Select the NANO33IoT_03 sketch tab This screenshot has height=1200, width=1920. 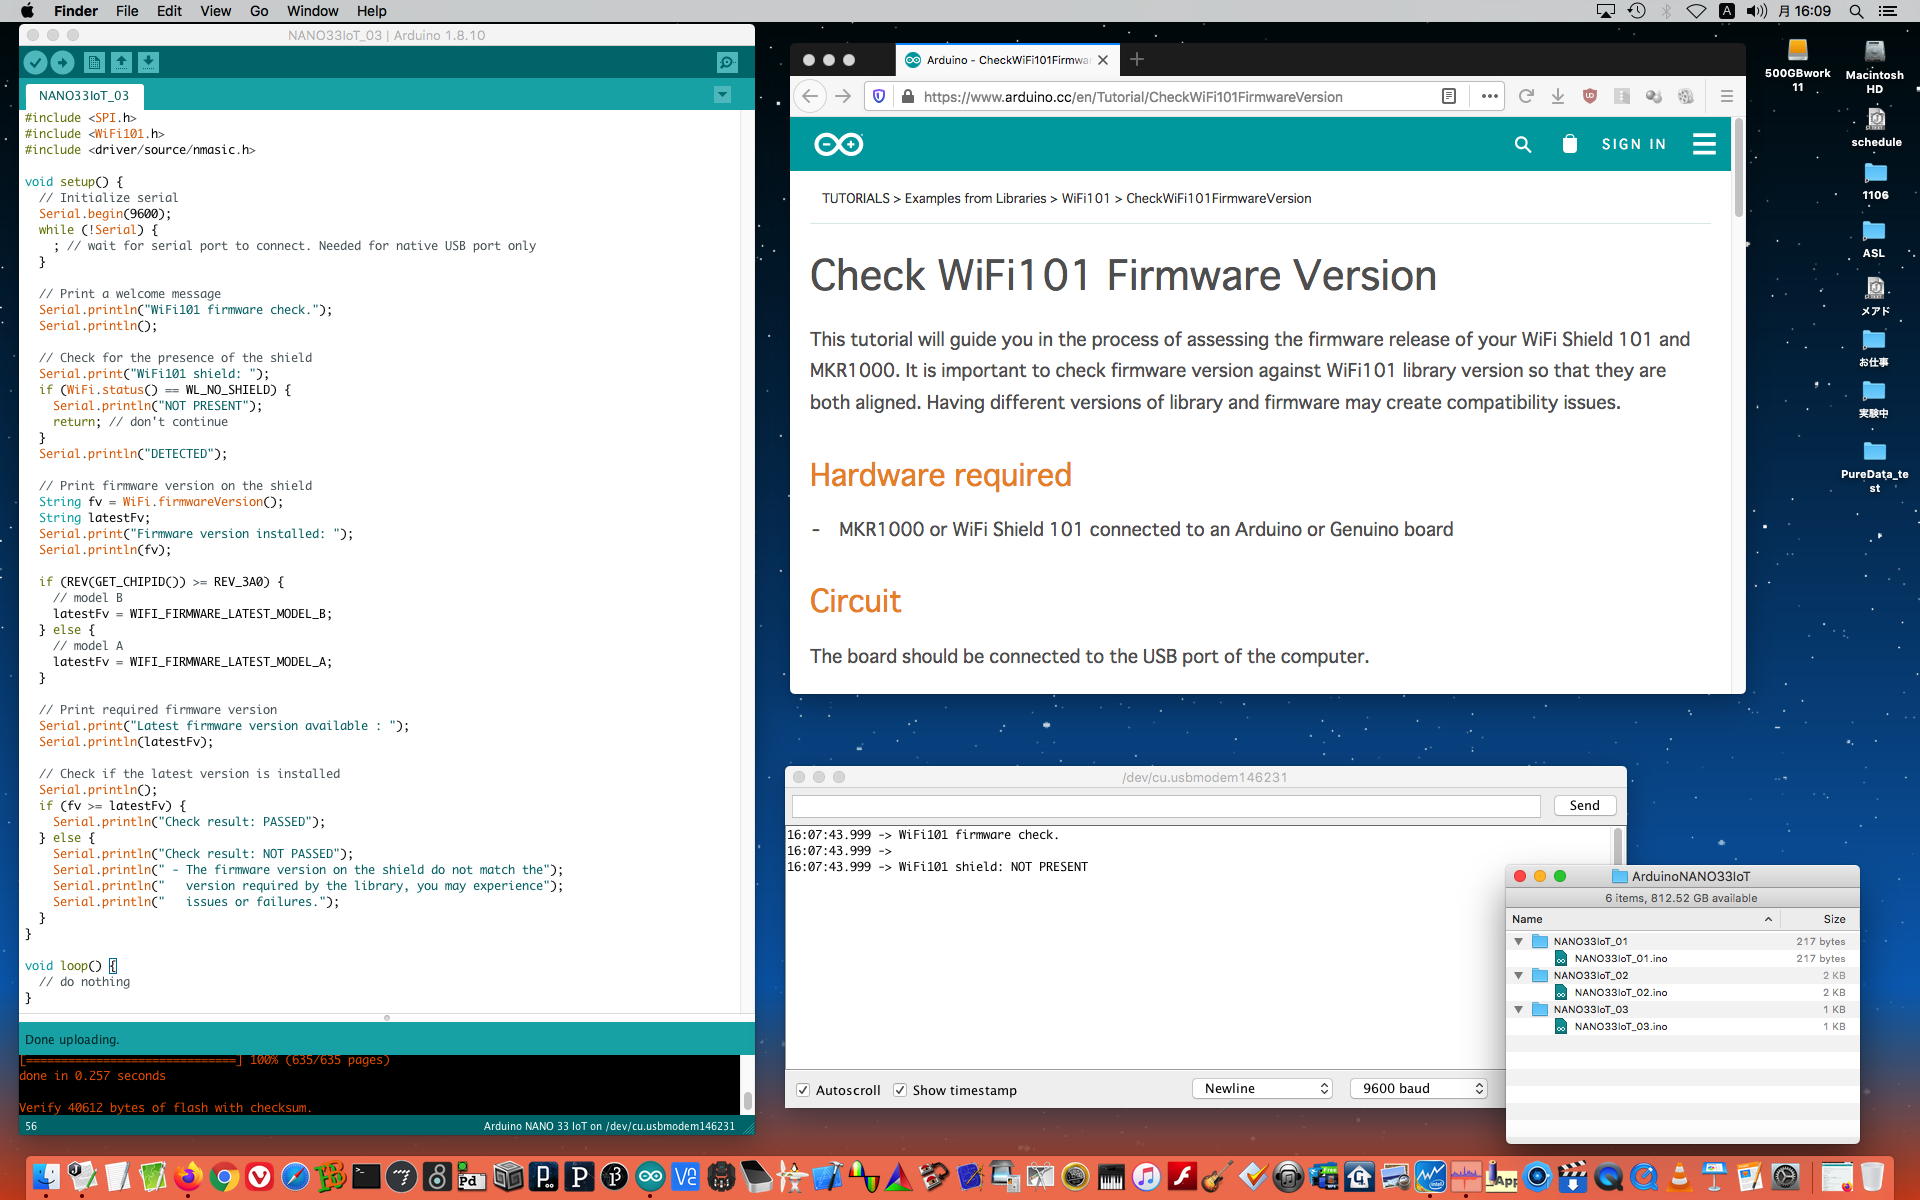[84, 96]
